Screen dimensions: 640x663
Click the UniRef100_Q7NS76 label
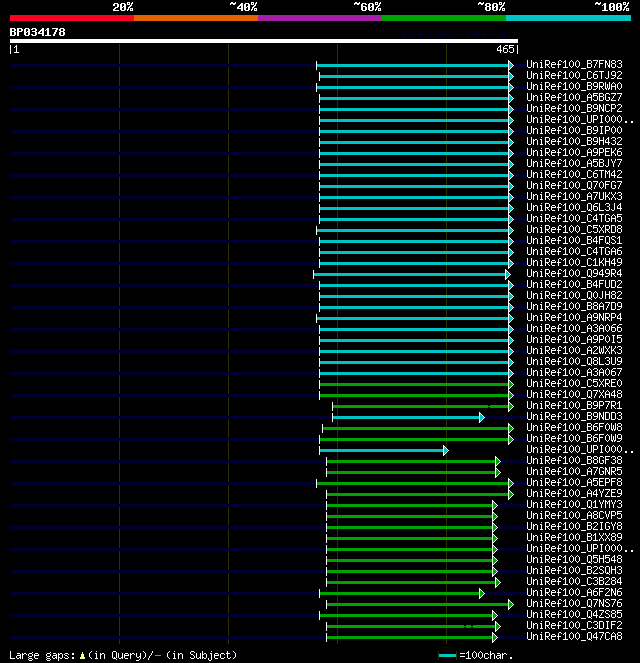[x=574, y=603]
